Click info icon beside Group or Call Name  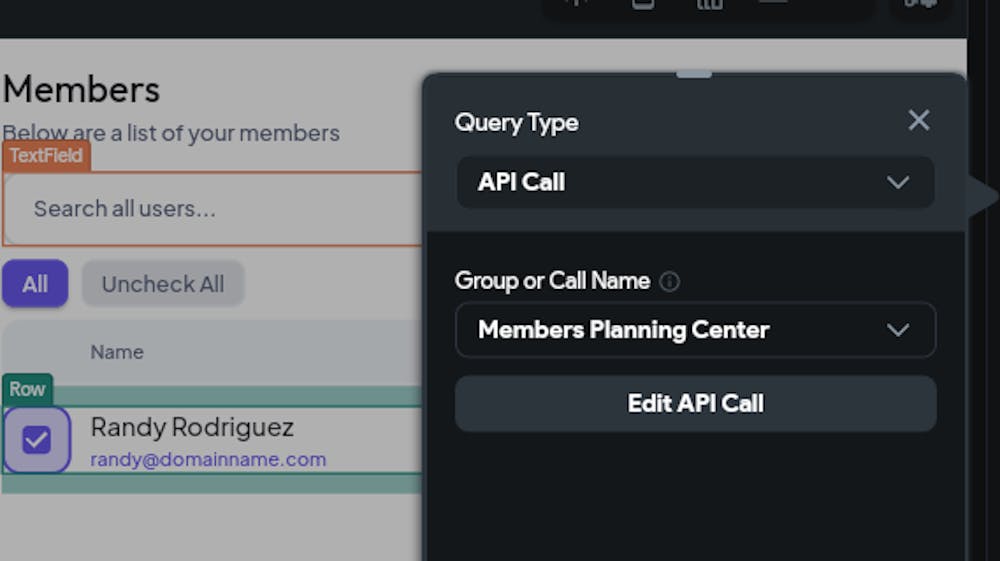(x=669, y=281)
